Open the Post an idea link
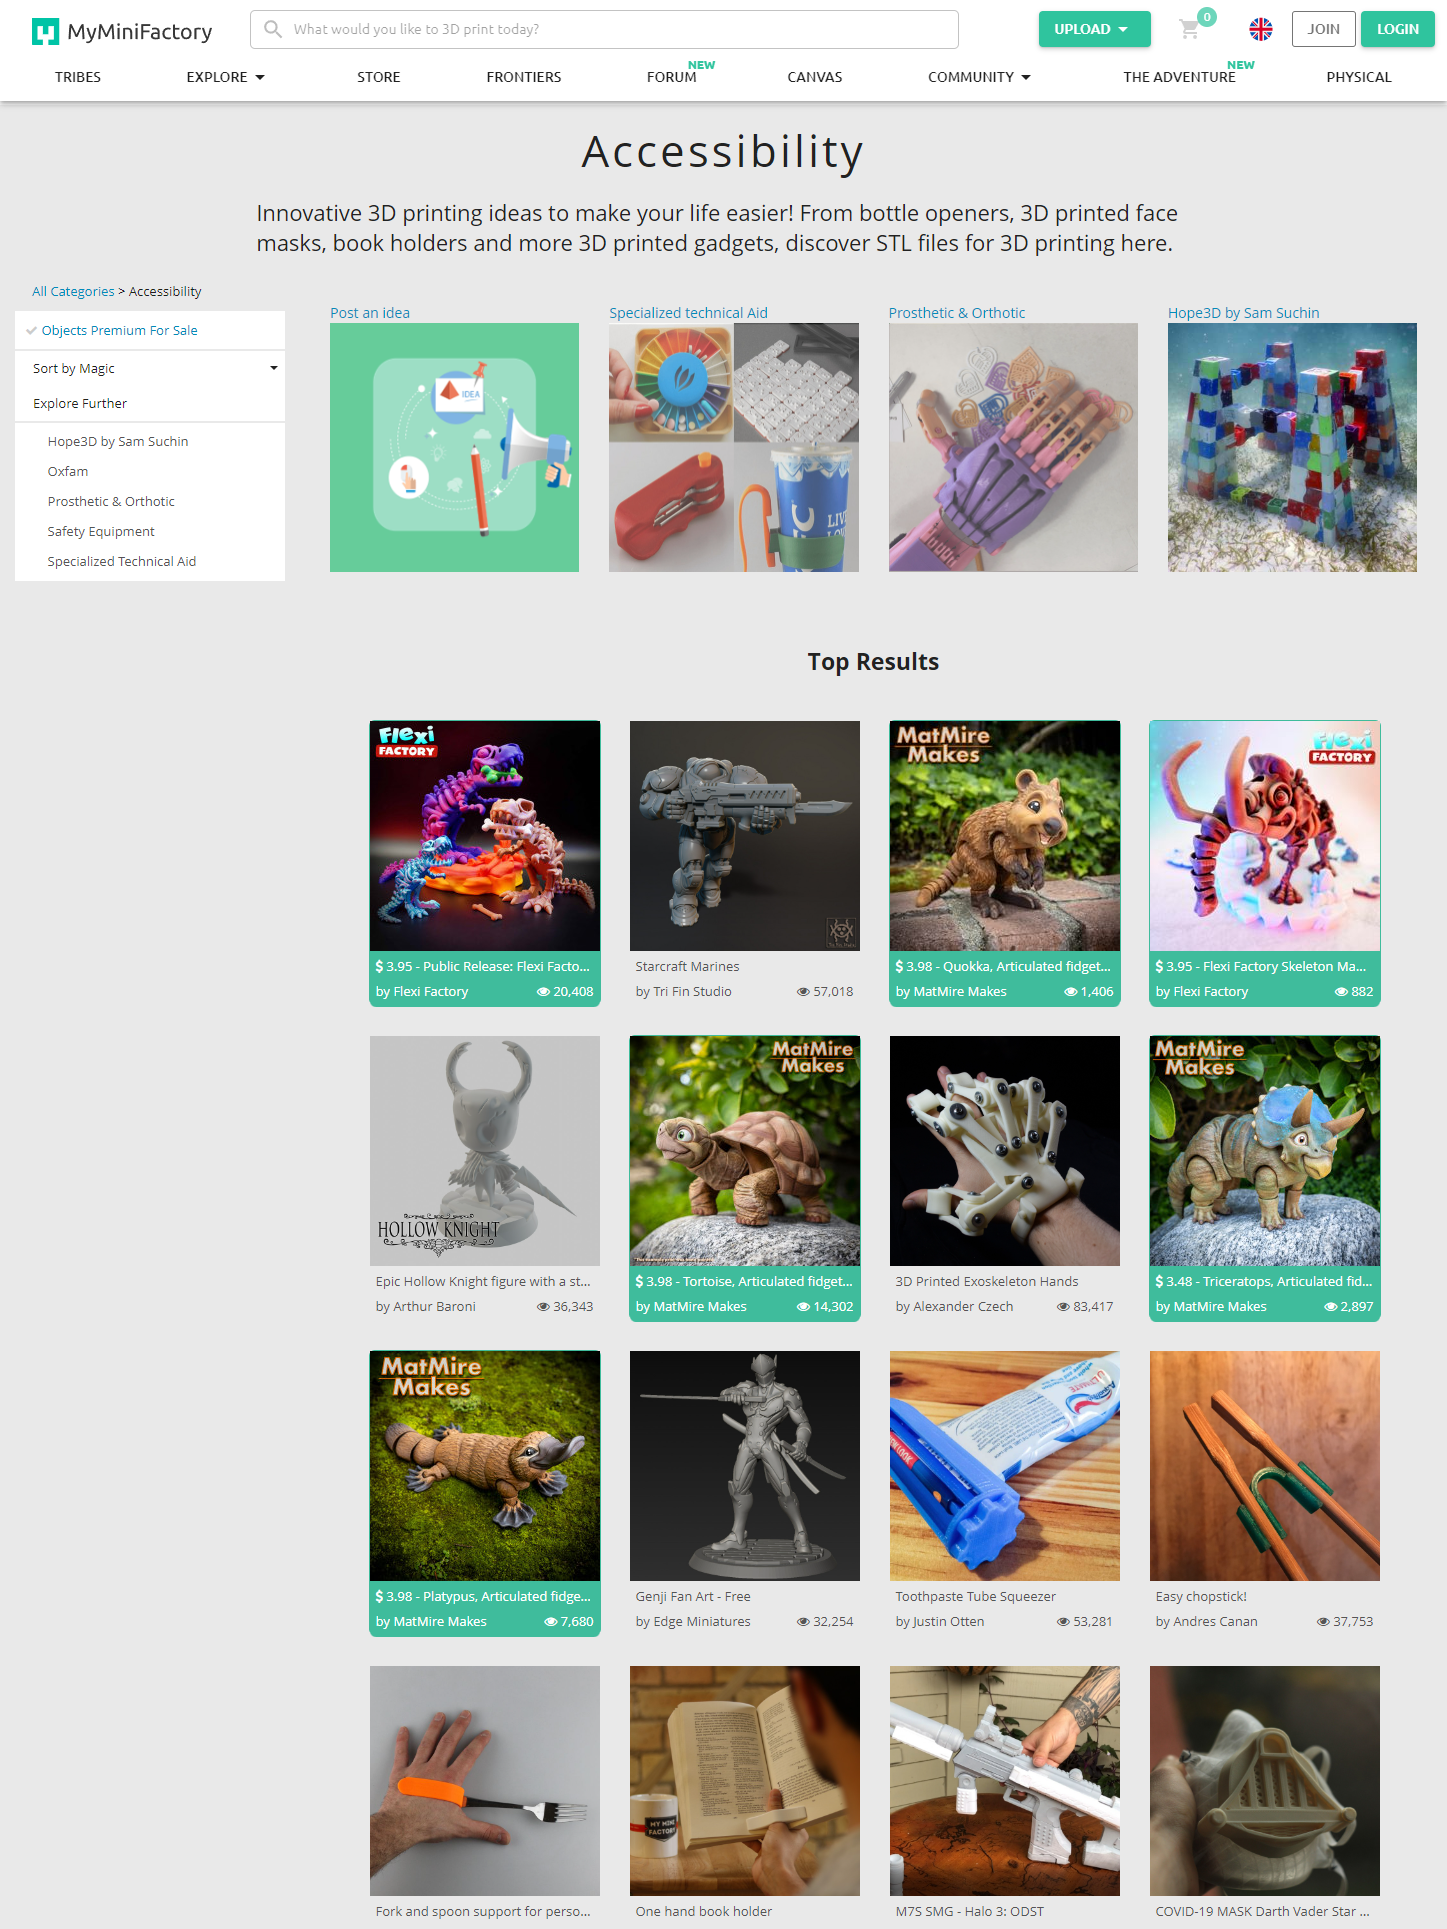Viewport: 1447px width, 1929px height. click(x=370, y=313)
